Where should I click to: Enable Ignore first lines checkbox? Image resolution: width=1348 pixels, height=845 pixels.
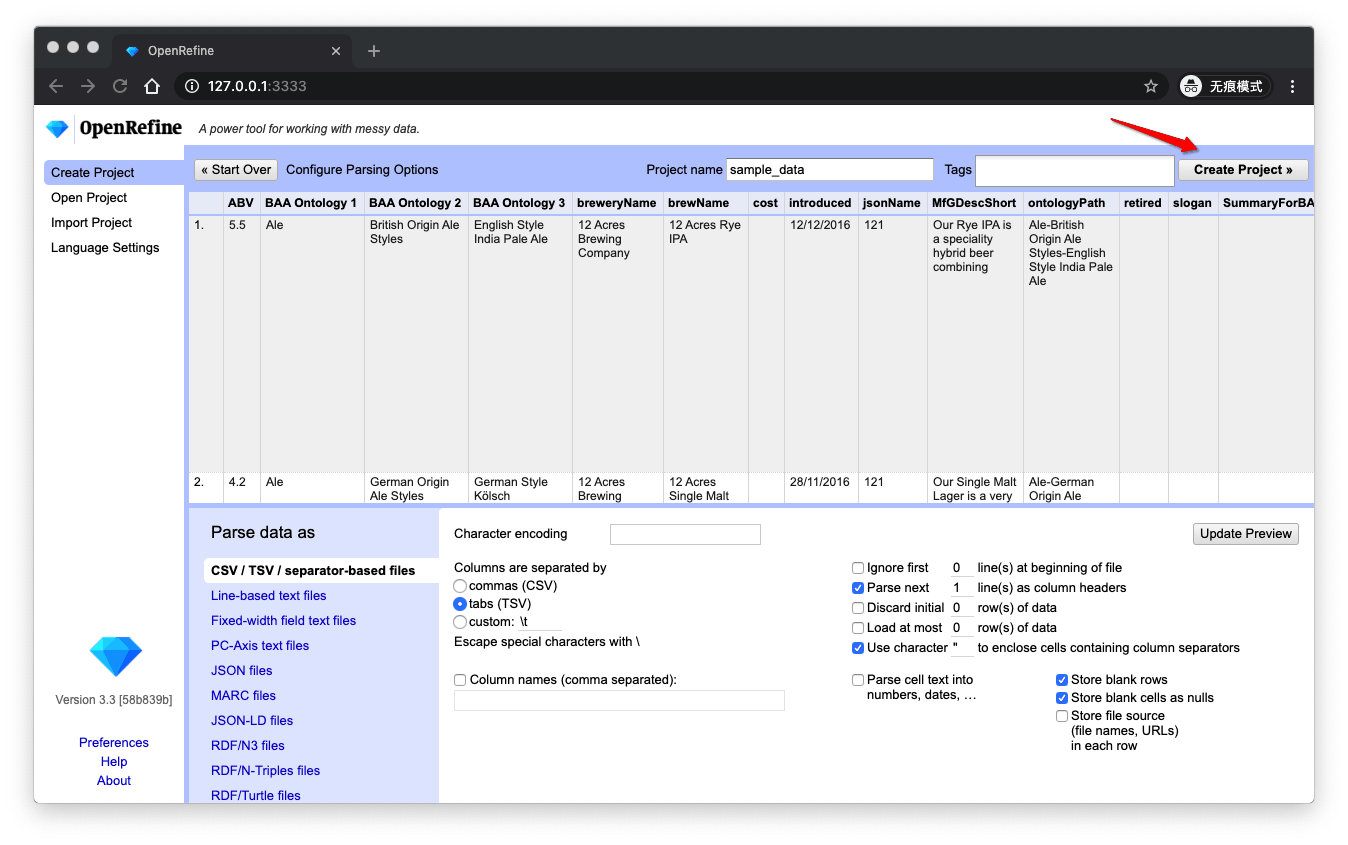(858, 568)
